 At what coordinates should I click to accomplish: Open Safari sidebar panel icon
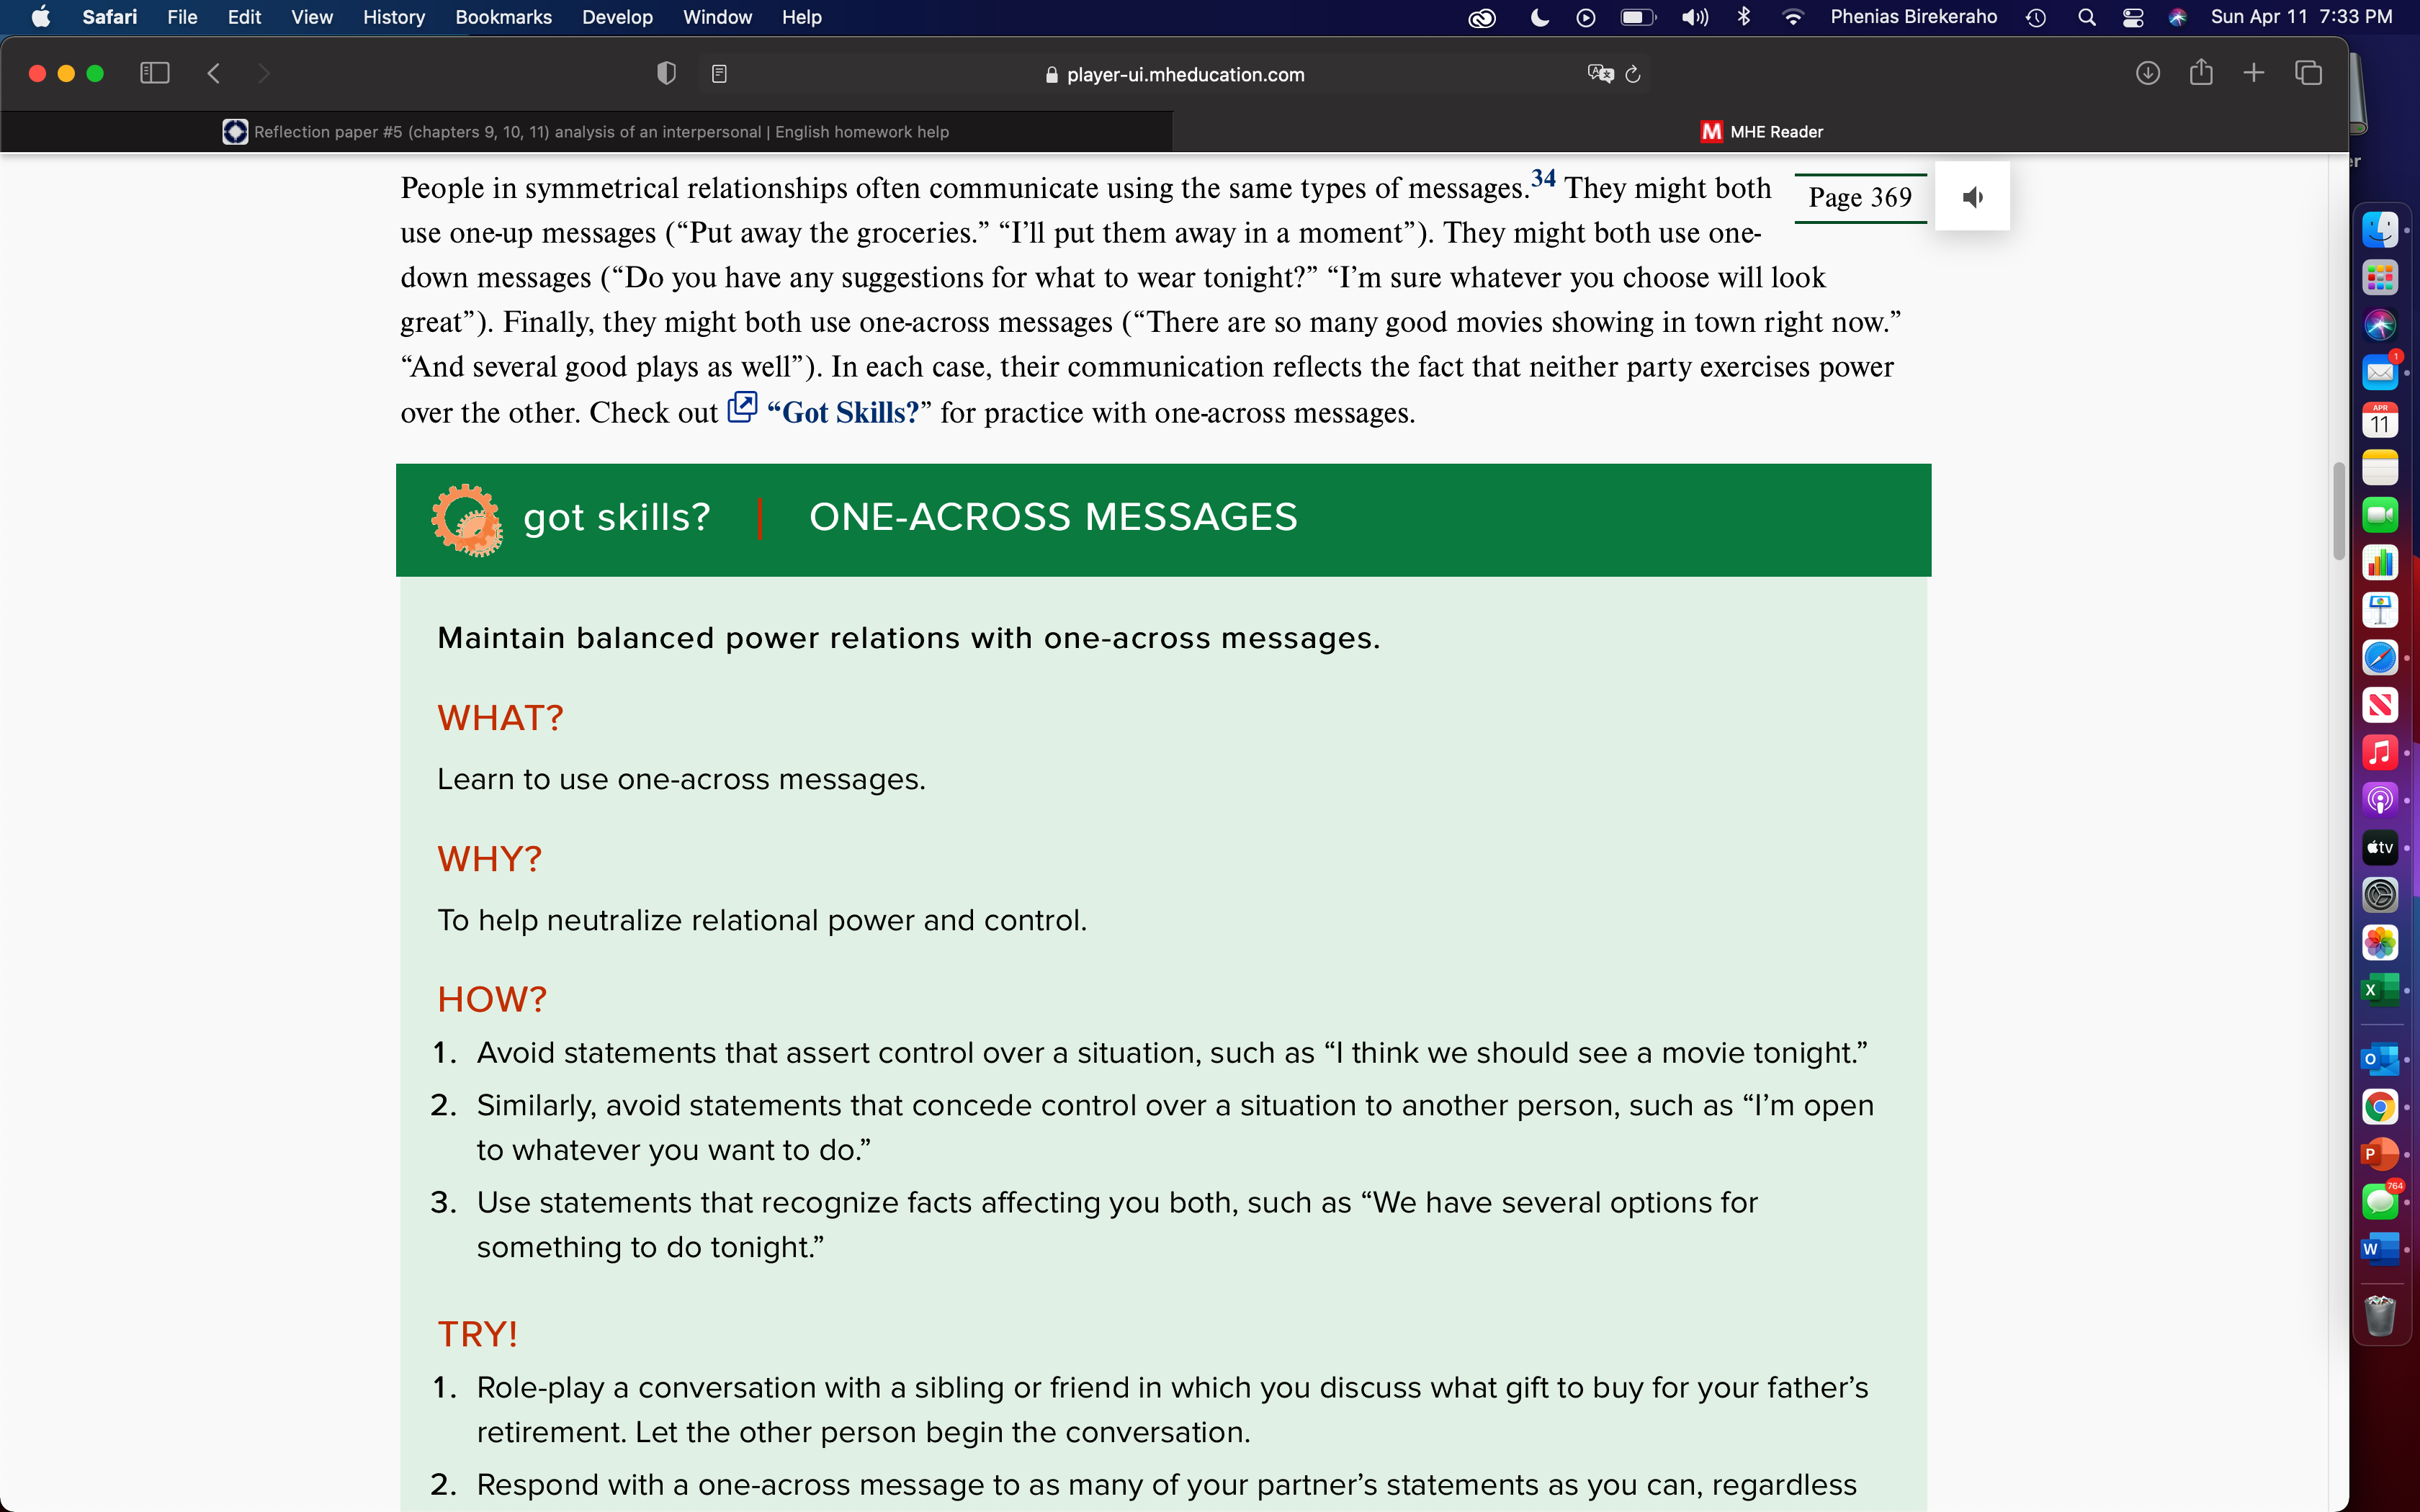pyautogui.click(x=155, y=73)
